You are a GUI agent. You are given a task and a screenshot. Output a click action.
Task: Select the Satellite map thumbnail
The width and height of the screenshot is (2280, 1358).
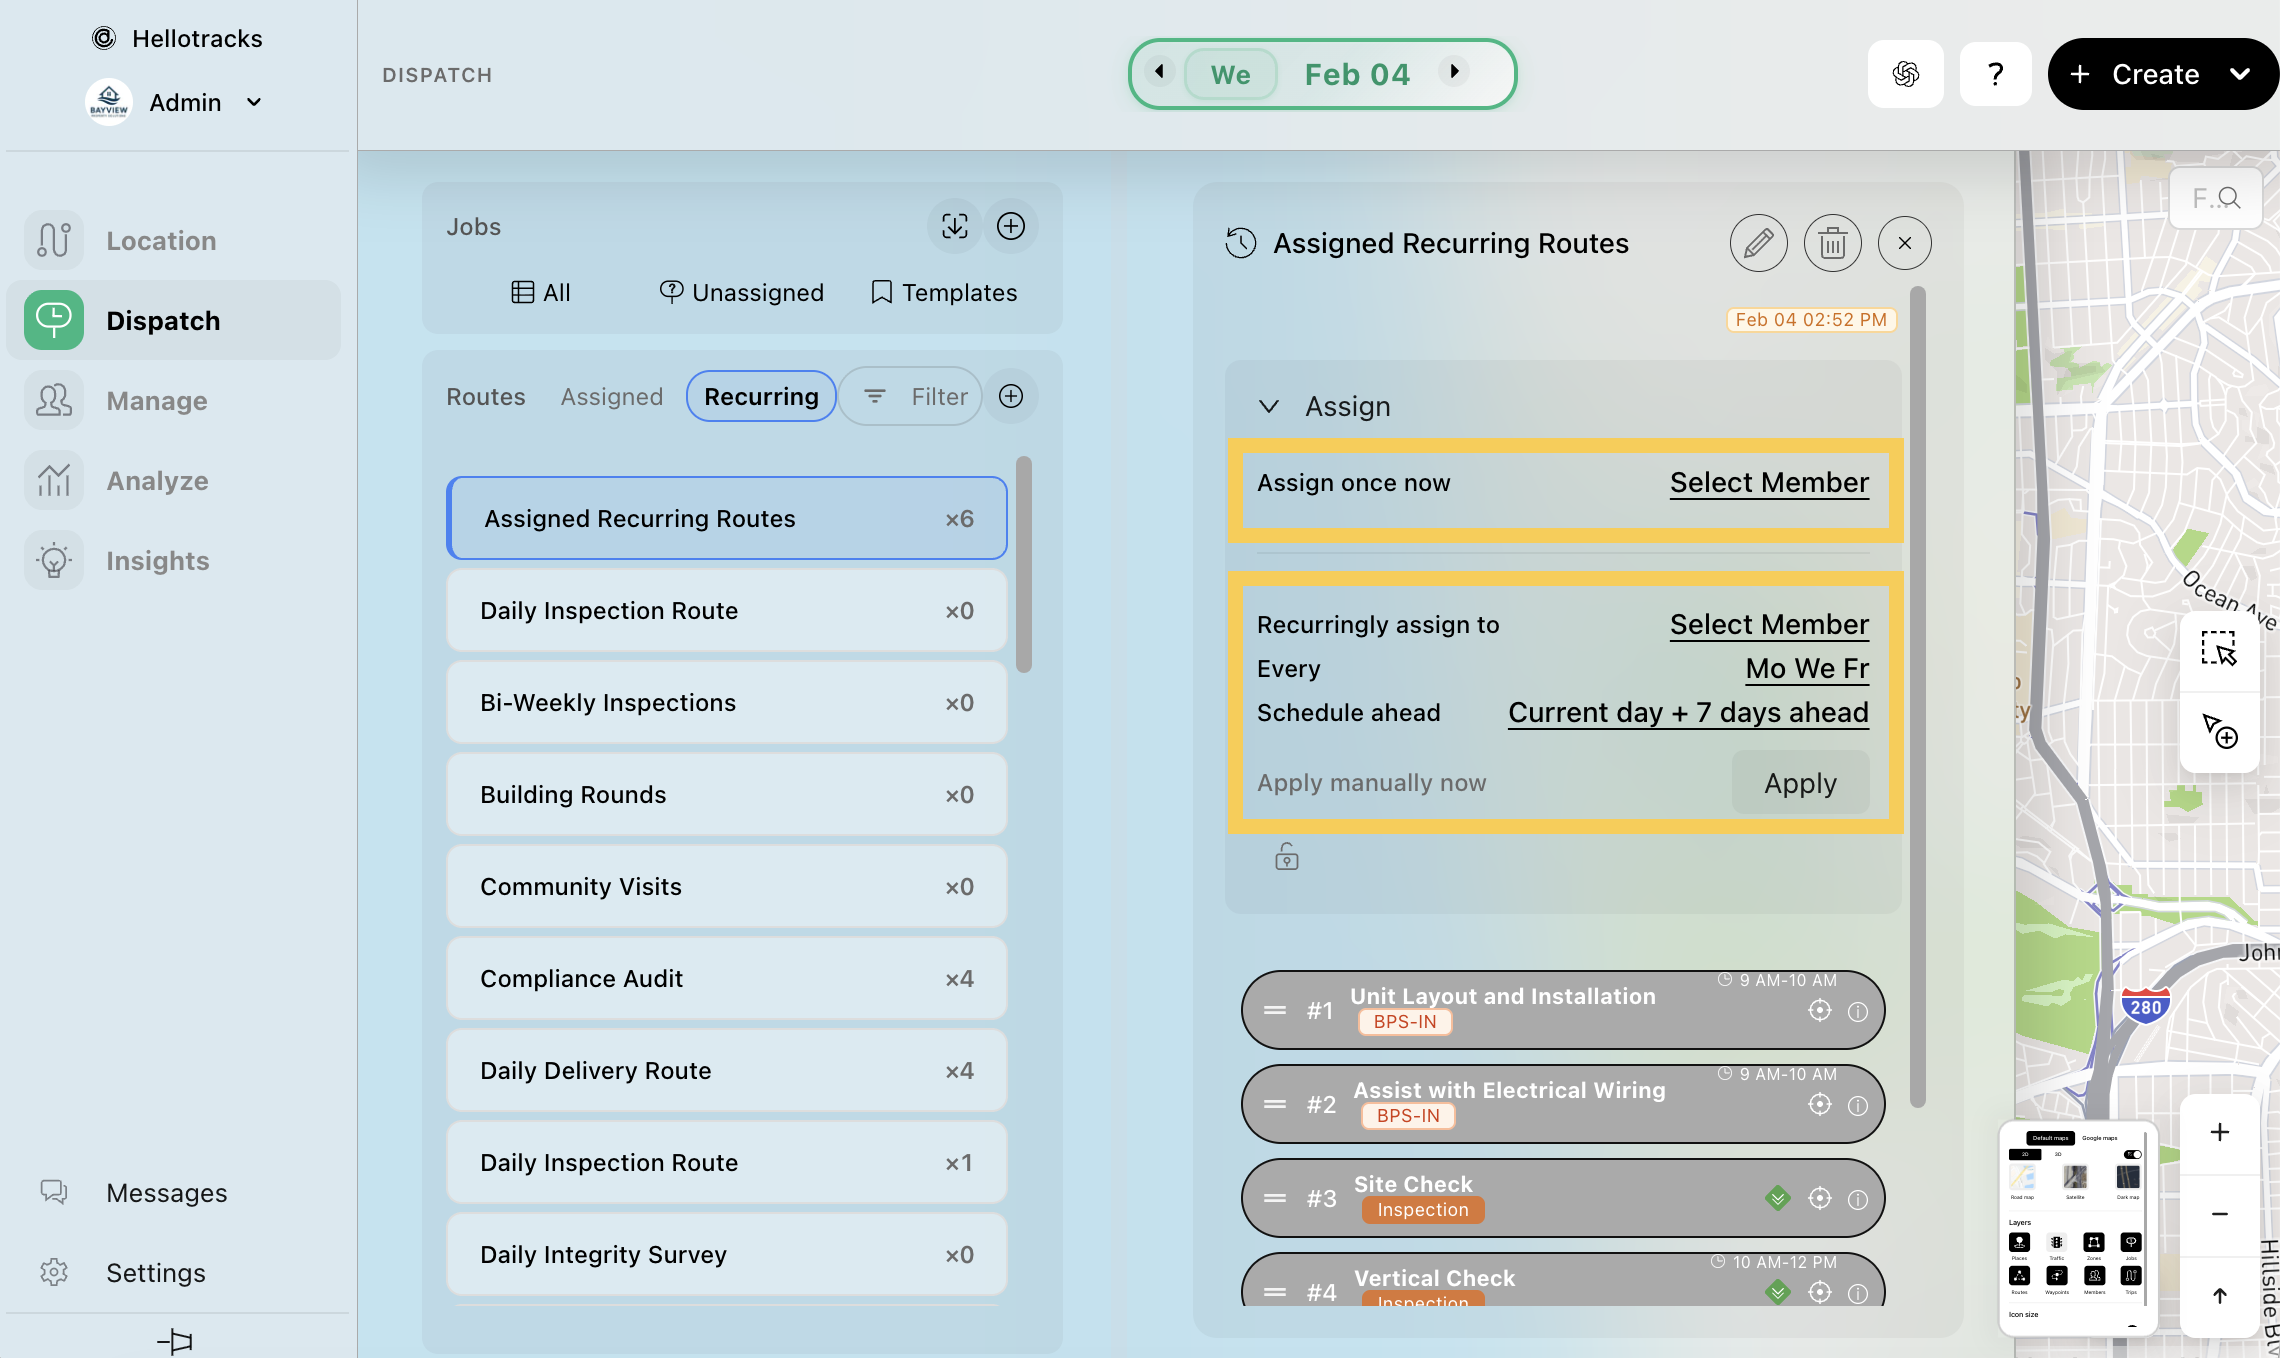click(x=2075, y=1177)
